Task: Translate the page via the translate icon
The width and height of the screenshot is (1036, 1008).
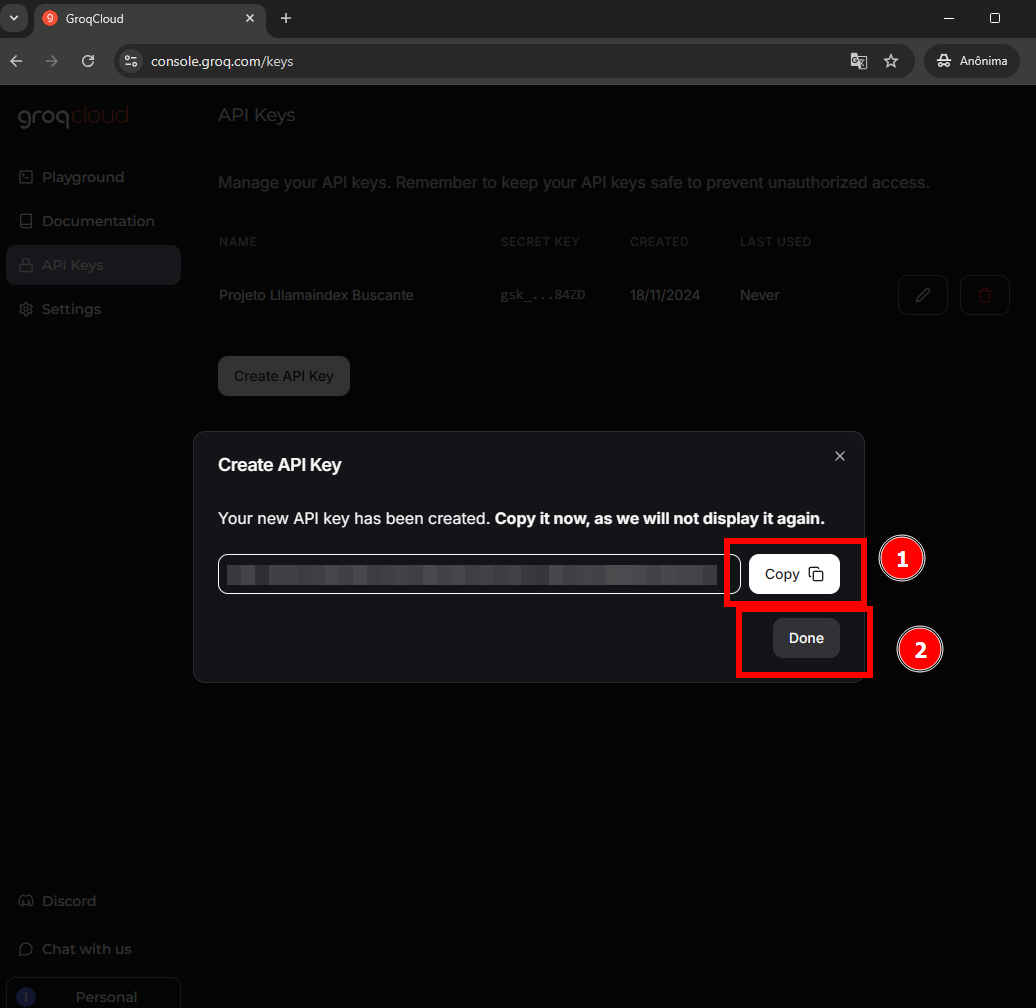Action: pyautogui.click(x=858, y=61)
